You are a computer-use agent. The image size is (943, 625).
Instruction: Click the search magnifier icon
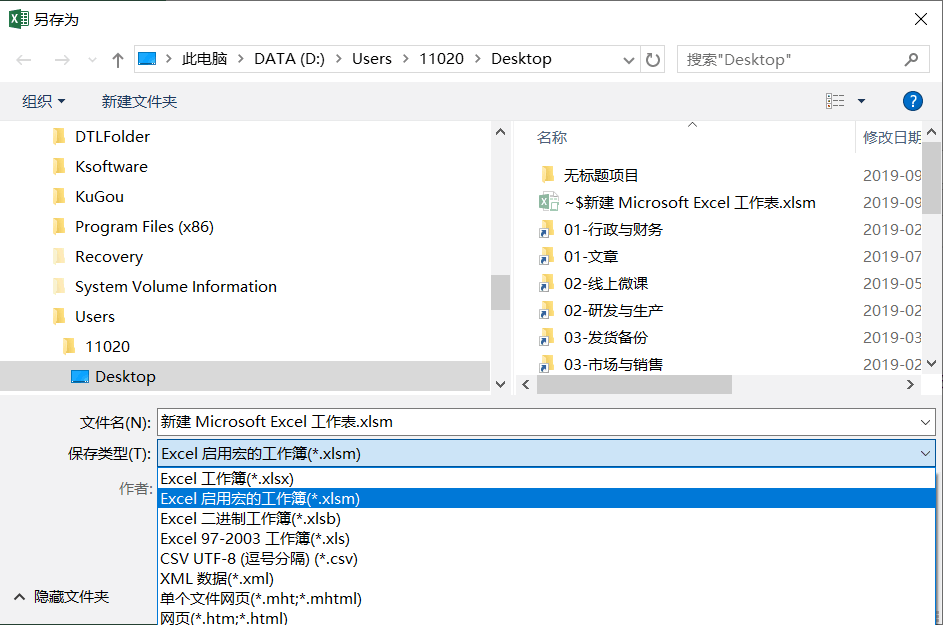pos(911,60)
